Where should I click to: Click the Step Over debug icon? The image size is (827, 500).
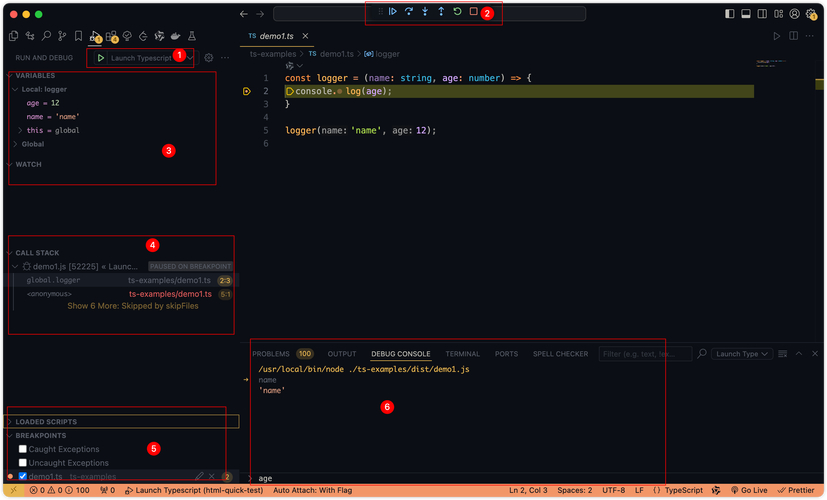409,12
